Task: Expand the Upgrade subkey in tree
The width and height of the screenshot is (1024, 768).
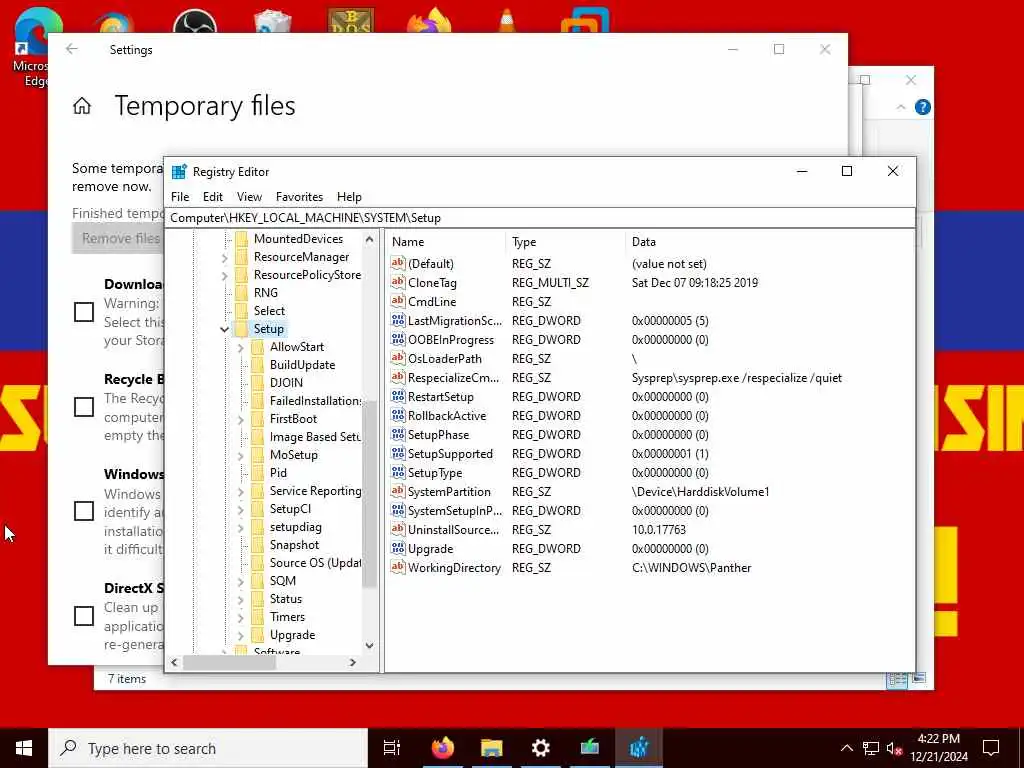Action: (x=240, y=635)
